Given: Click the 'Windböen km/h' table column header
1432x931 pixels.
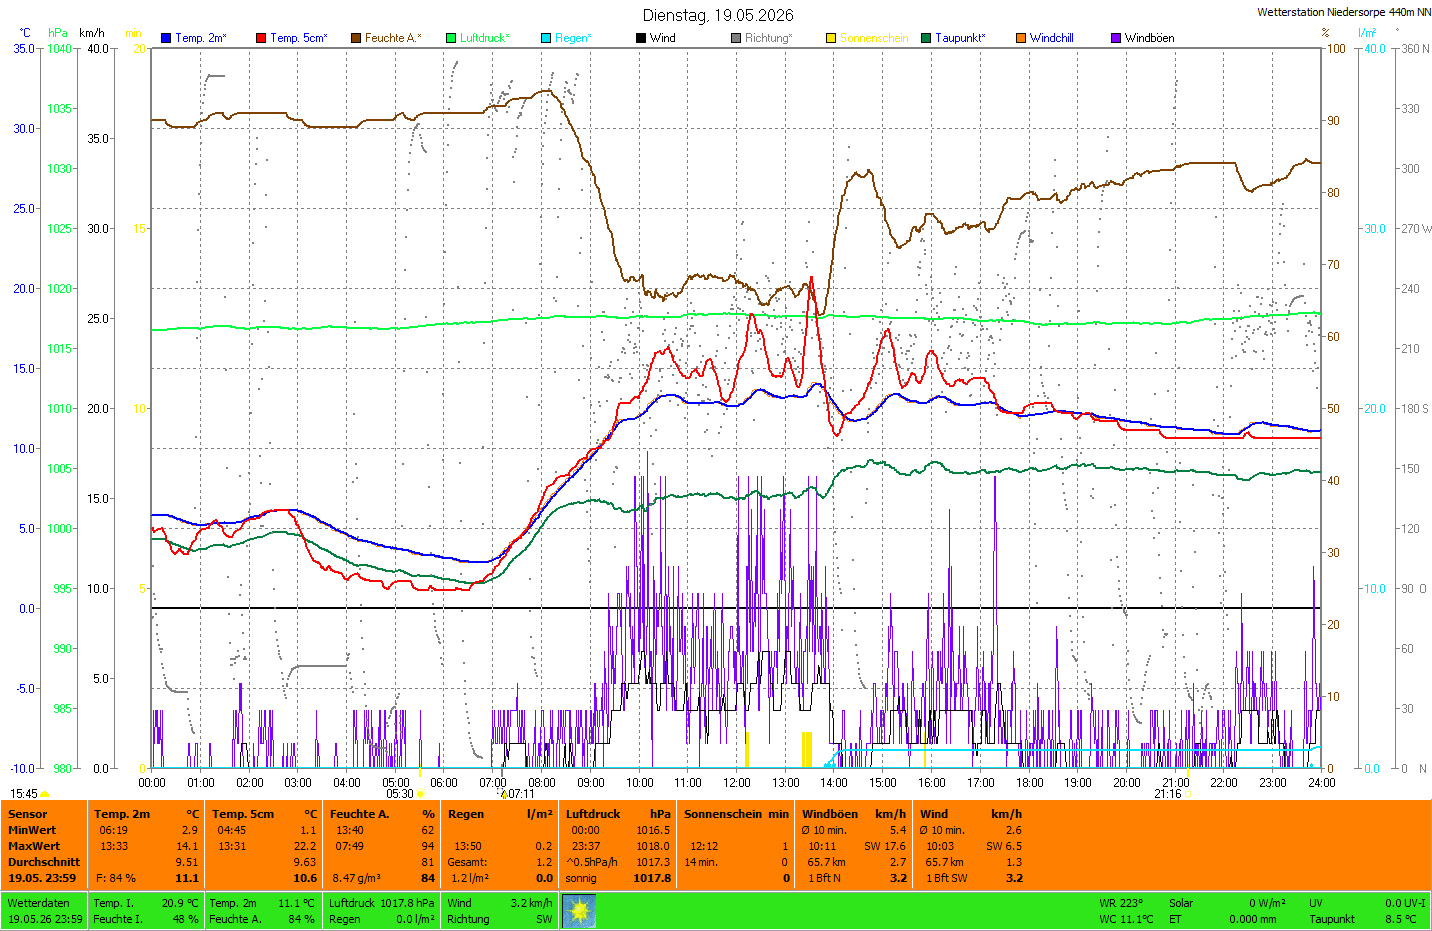Looking at the screenshot, I should tap(854, 814).
